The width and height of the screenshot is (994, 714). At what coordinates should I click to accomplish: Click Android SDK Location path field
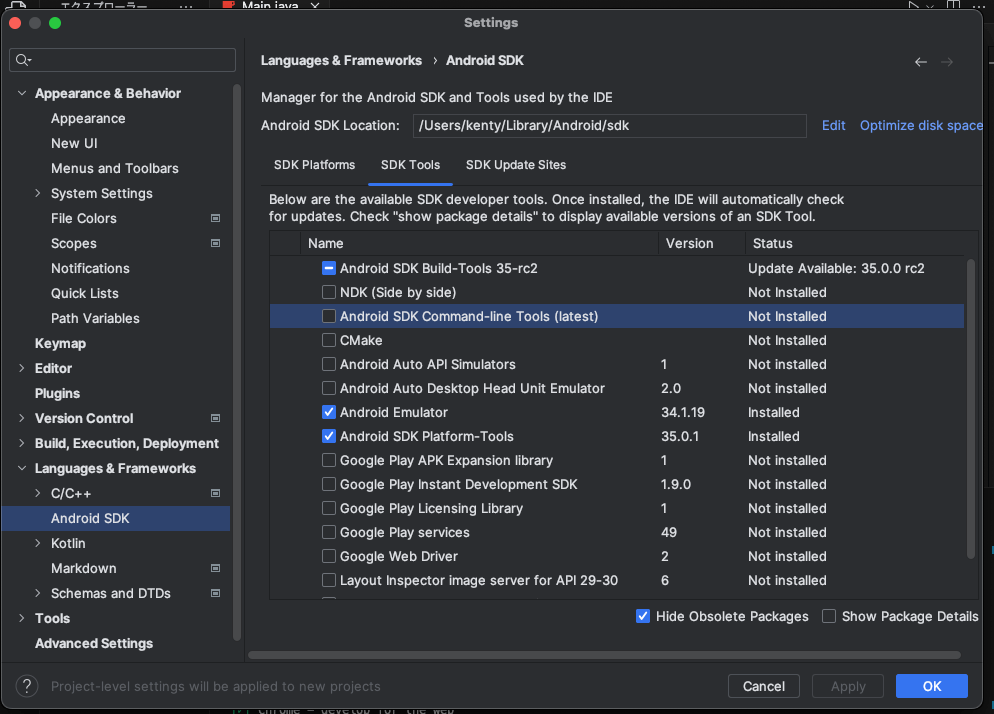pyautogui.click(x=609, y=126)
